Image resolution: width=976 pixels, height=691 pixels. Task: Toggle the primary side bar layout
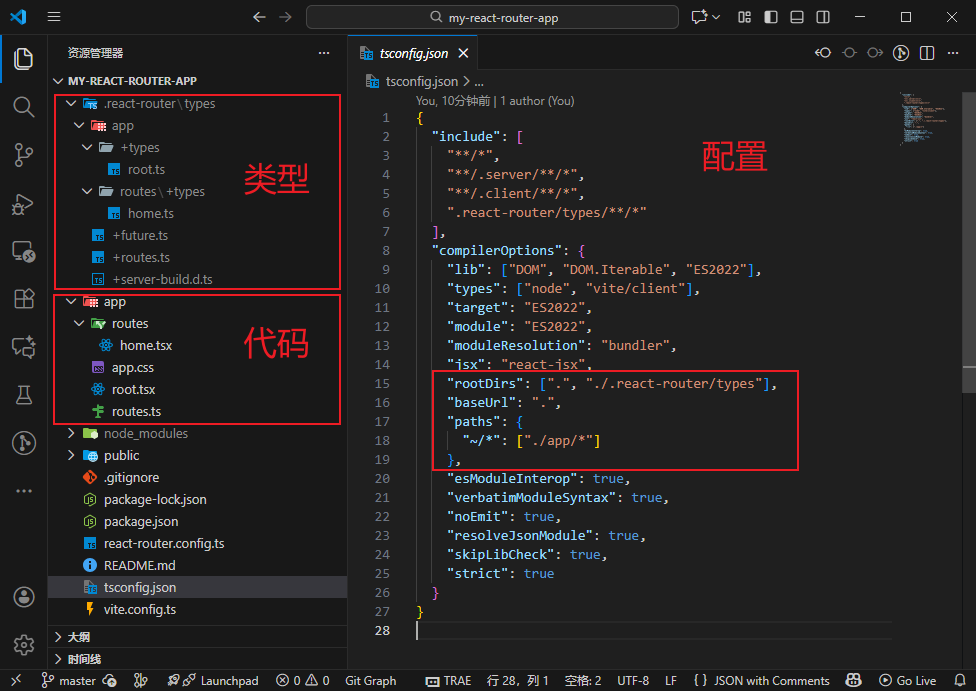[771, 17]
